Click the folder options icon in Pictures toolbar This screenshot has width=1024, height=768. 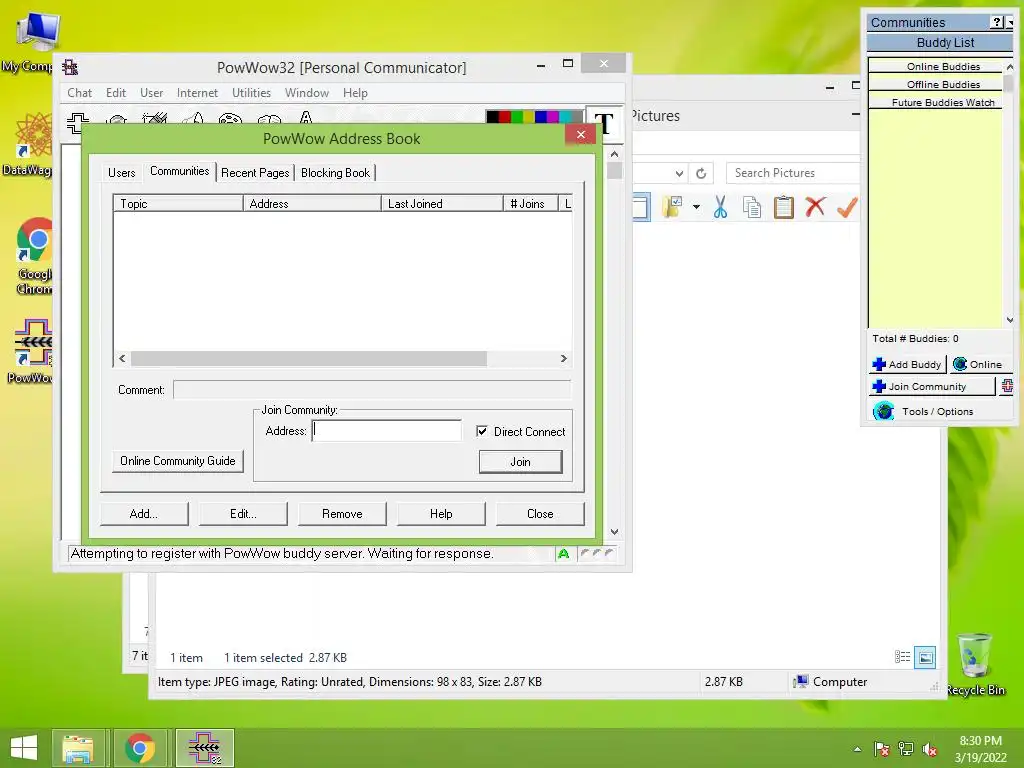pyautogui.click(x=672, y=208)
